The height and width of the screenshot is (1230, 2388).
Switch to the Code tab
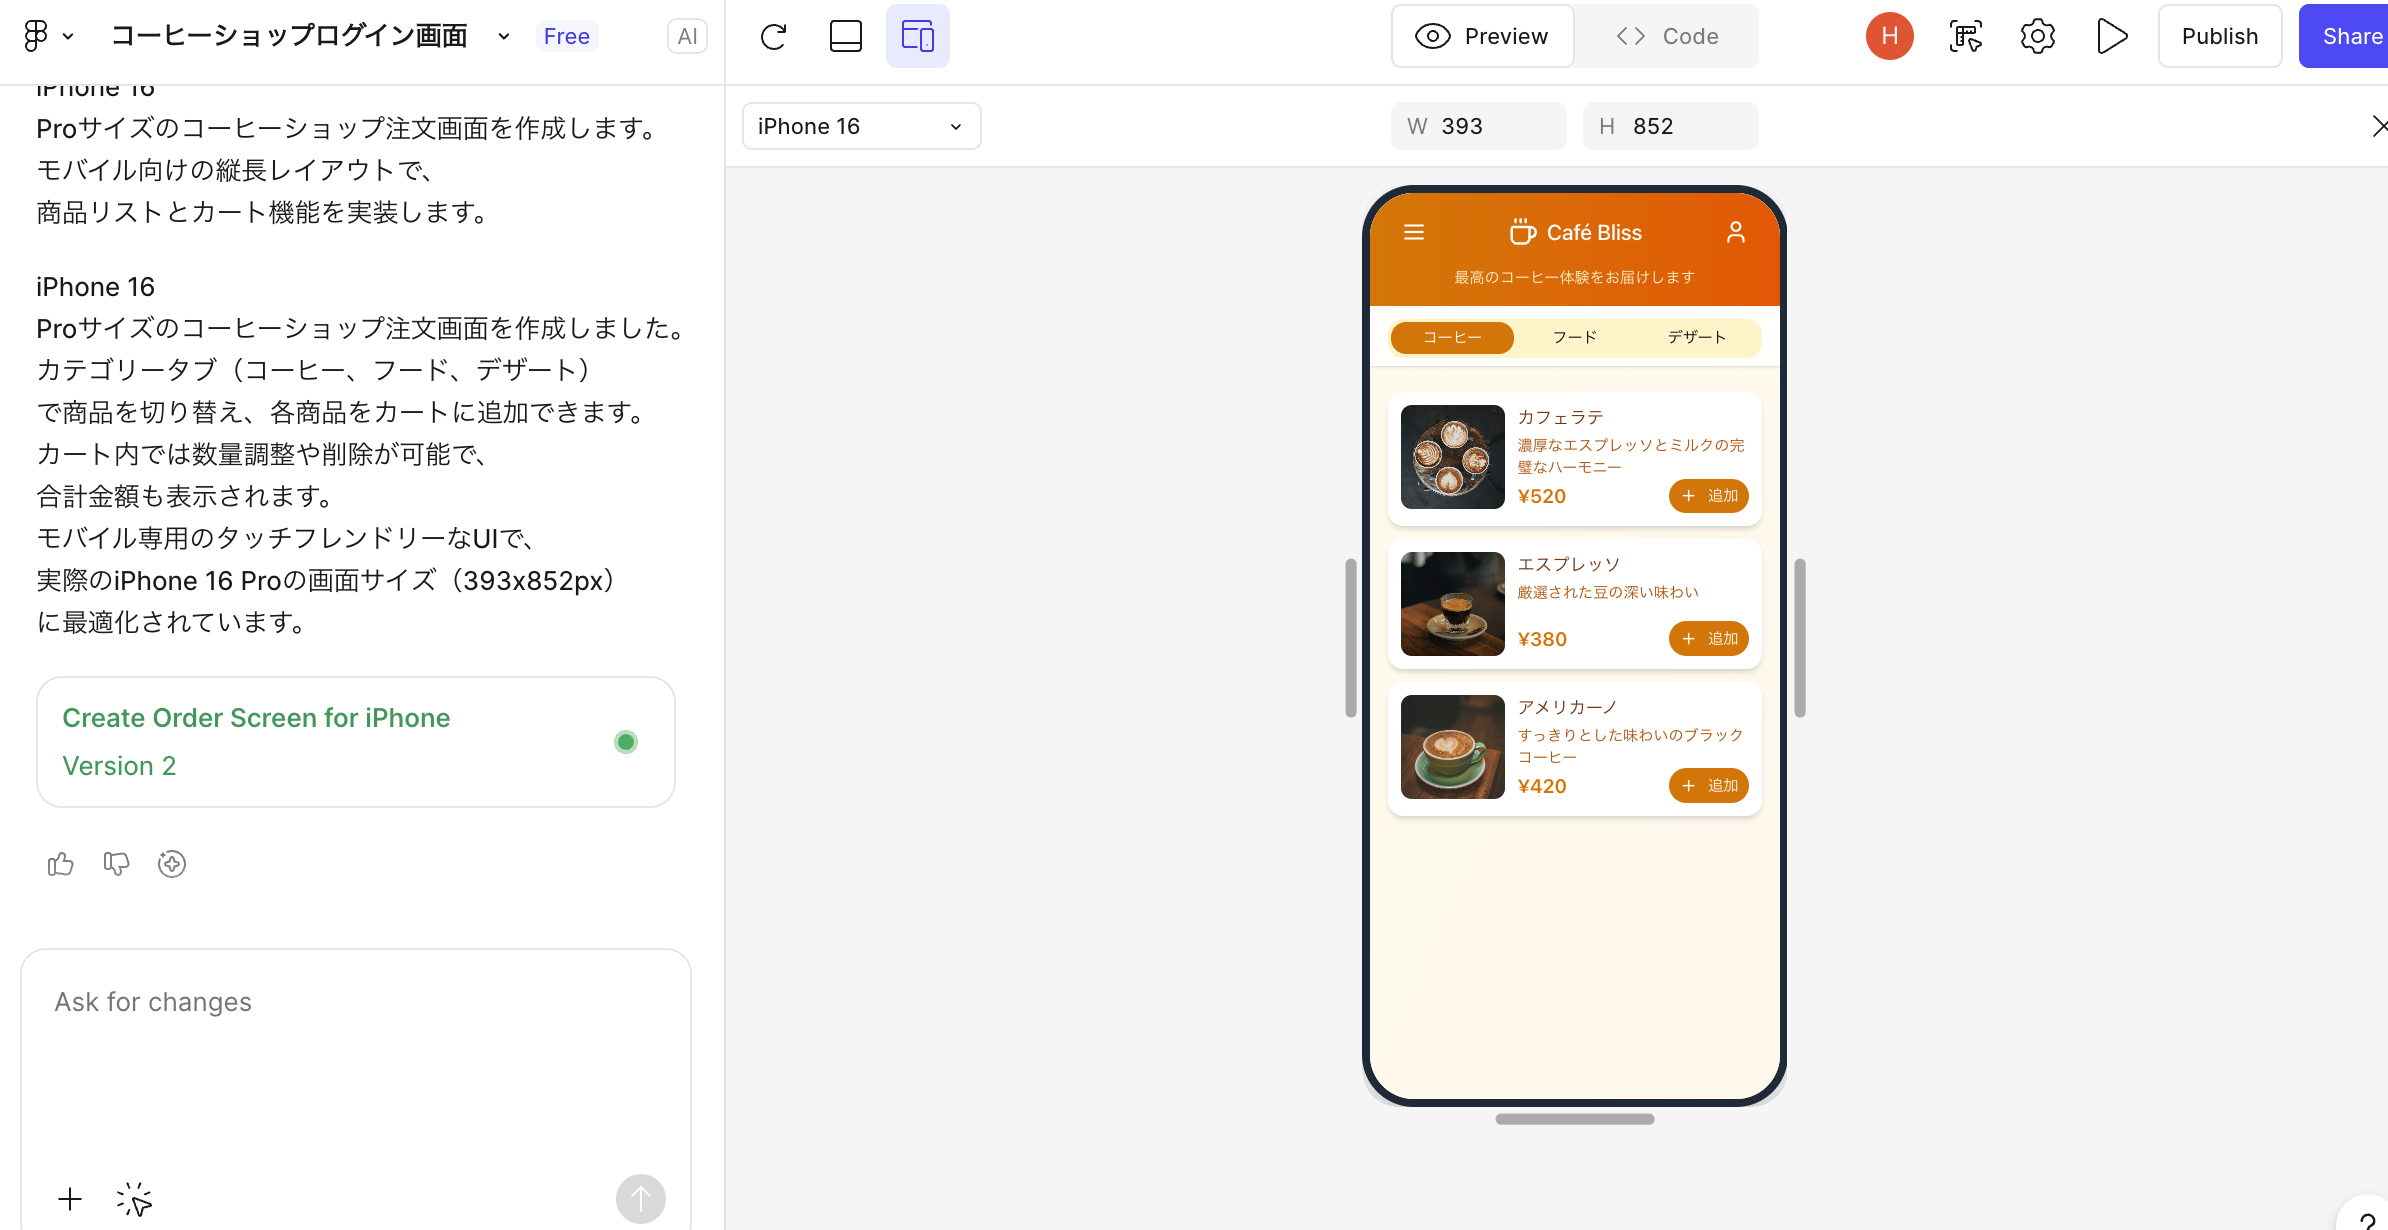coord(1667,36)
